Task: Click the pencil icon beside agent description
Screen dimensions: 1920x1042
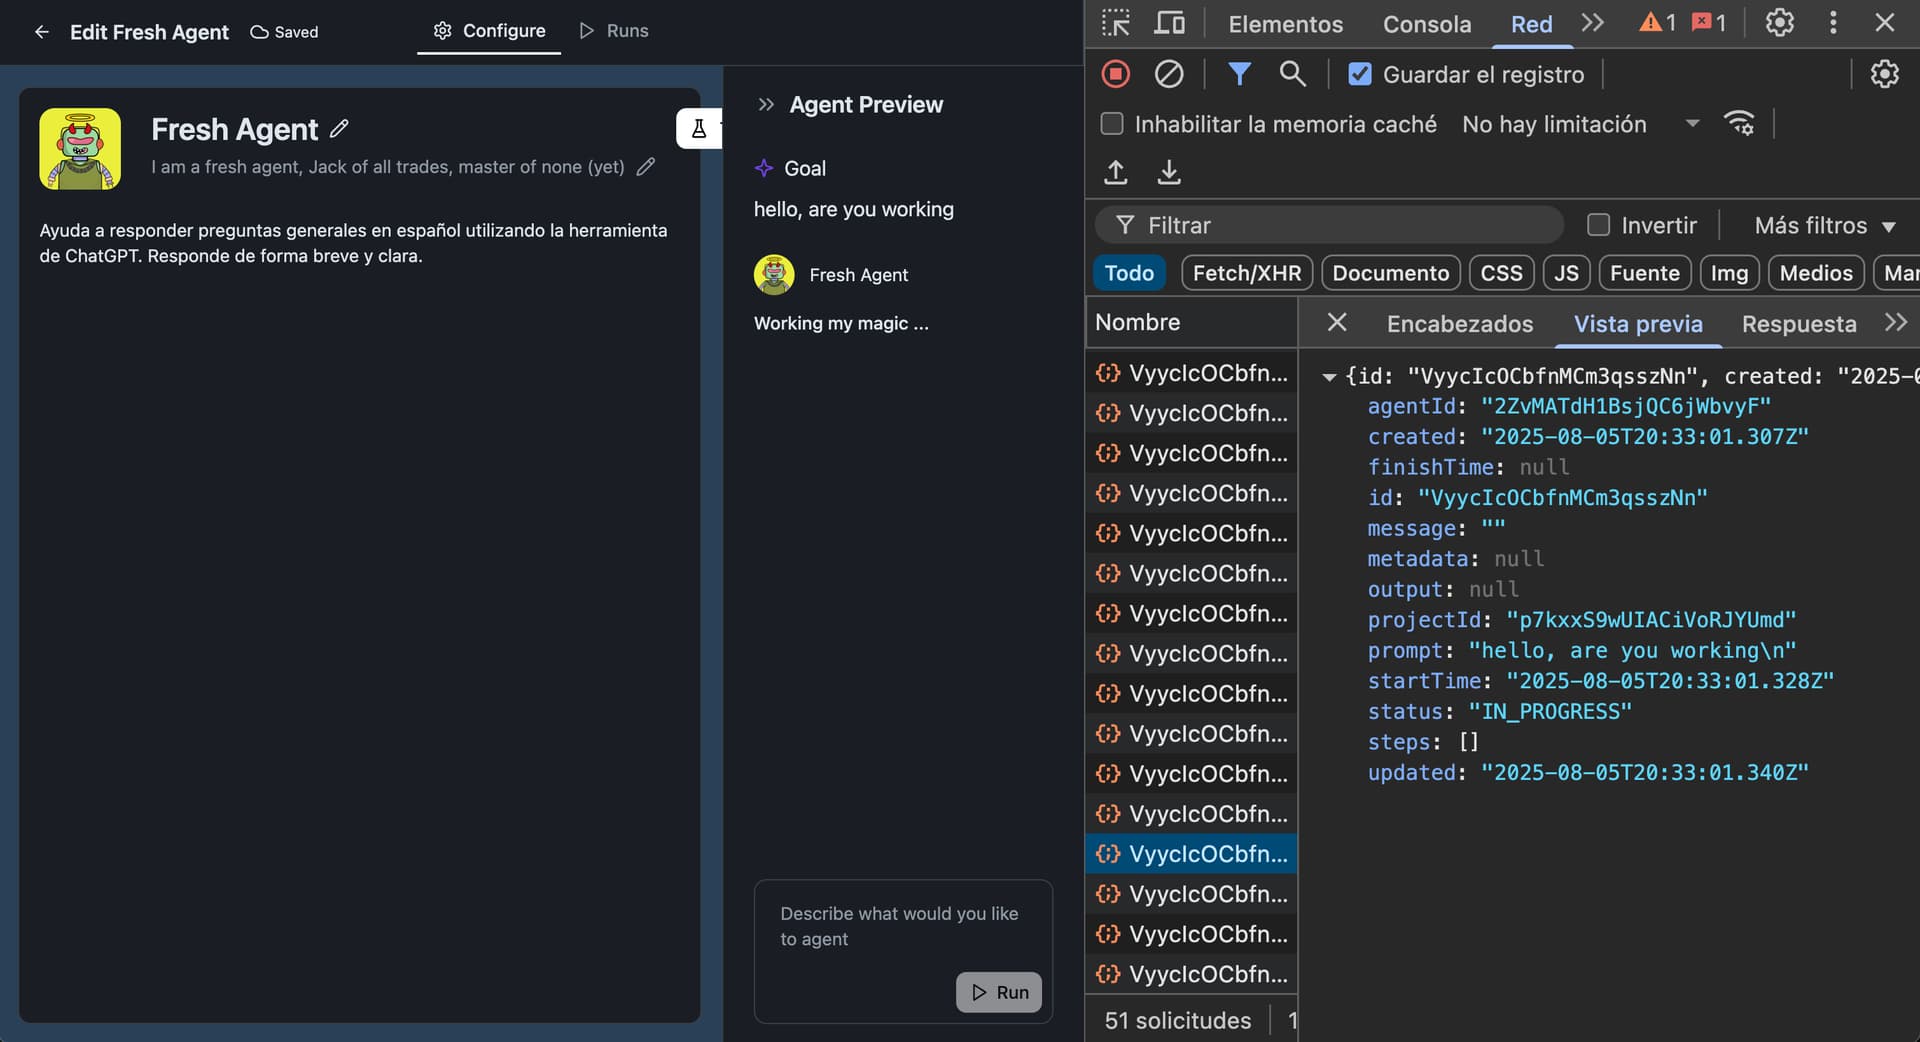Action: (646, 167)
